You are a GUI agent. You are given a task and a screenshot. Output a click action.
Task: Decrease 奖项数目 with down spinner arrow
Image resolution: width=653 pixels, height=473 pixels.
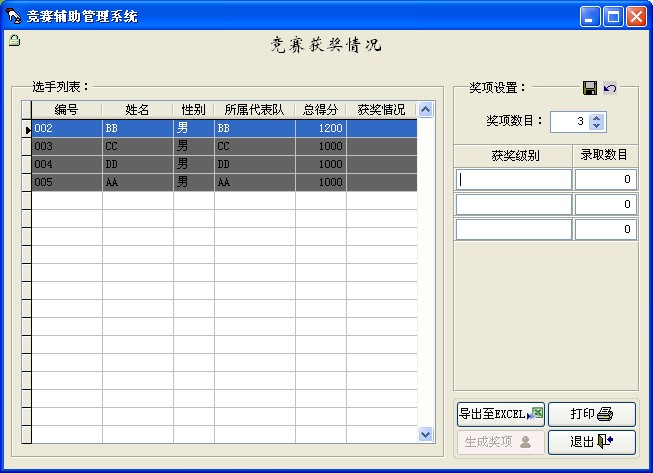596,125
